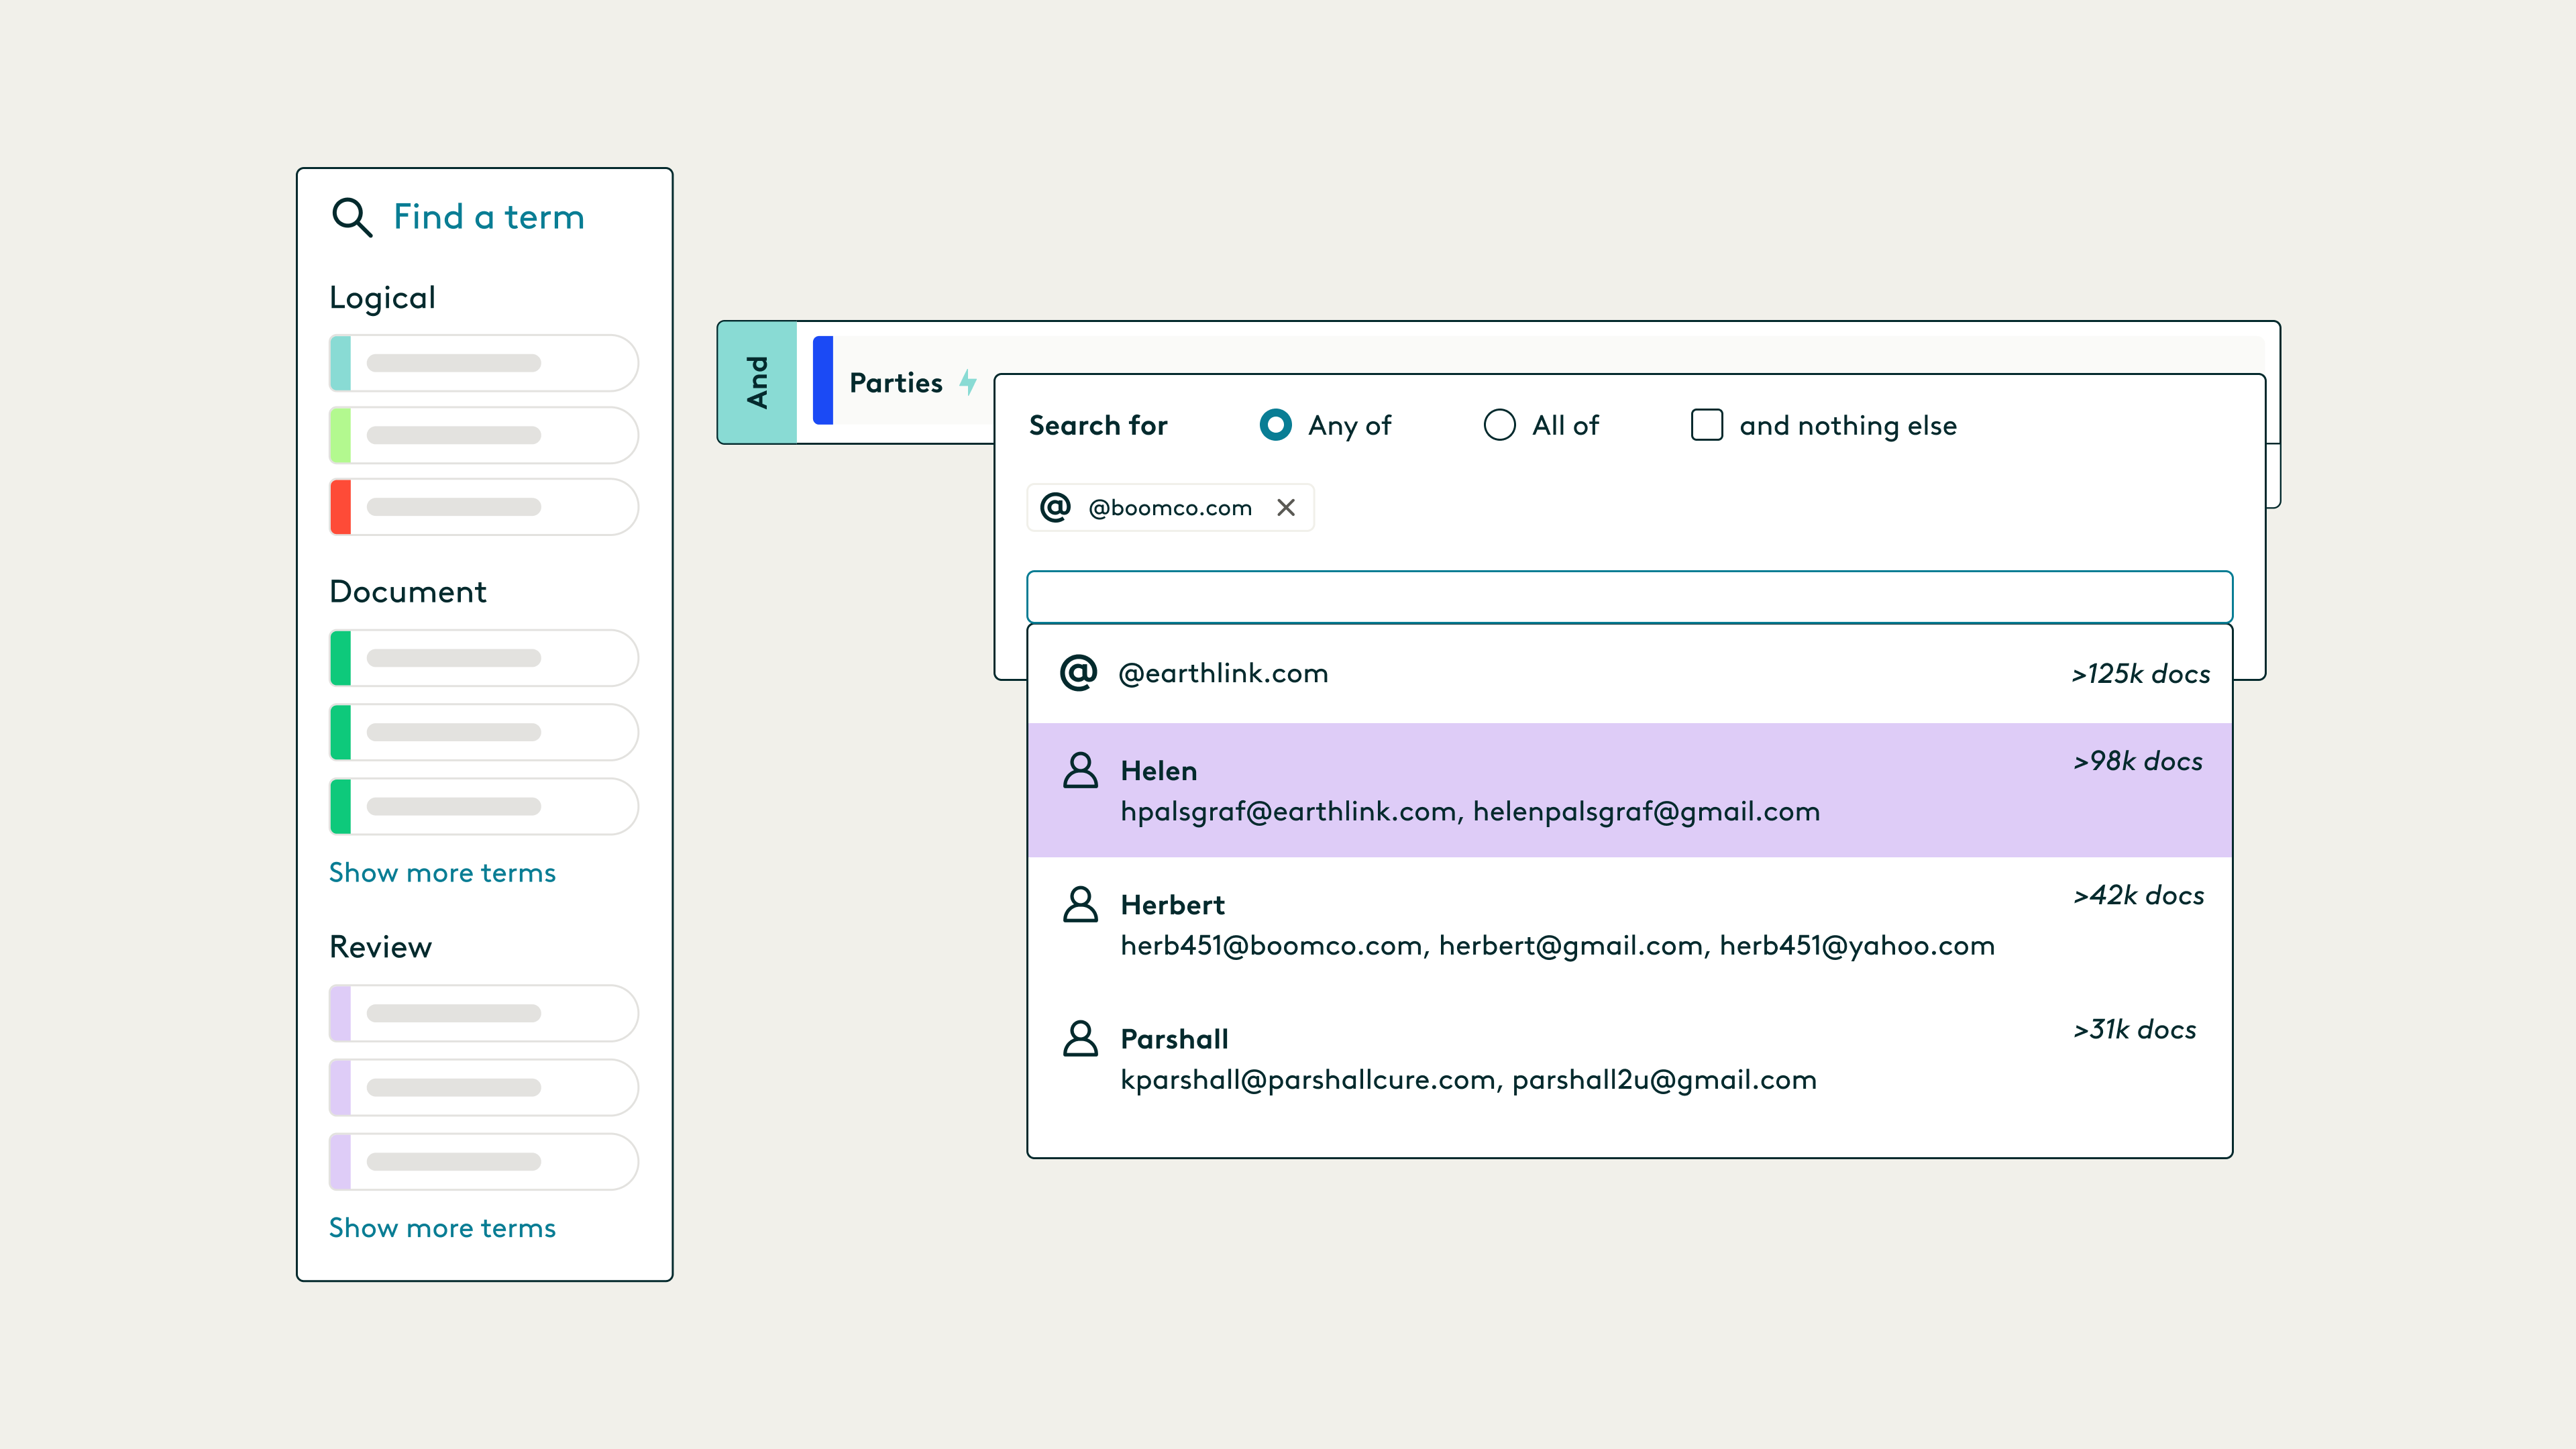Check the and nothing else checkbox

[1706, 425]
